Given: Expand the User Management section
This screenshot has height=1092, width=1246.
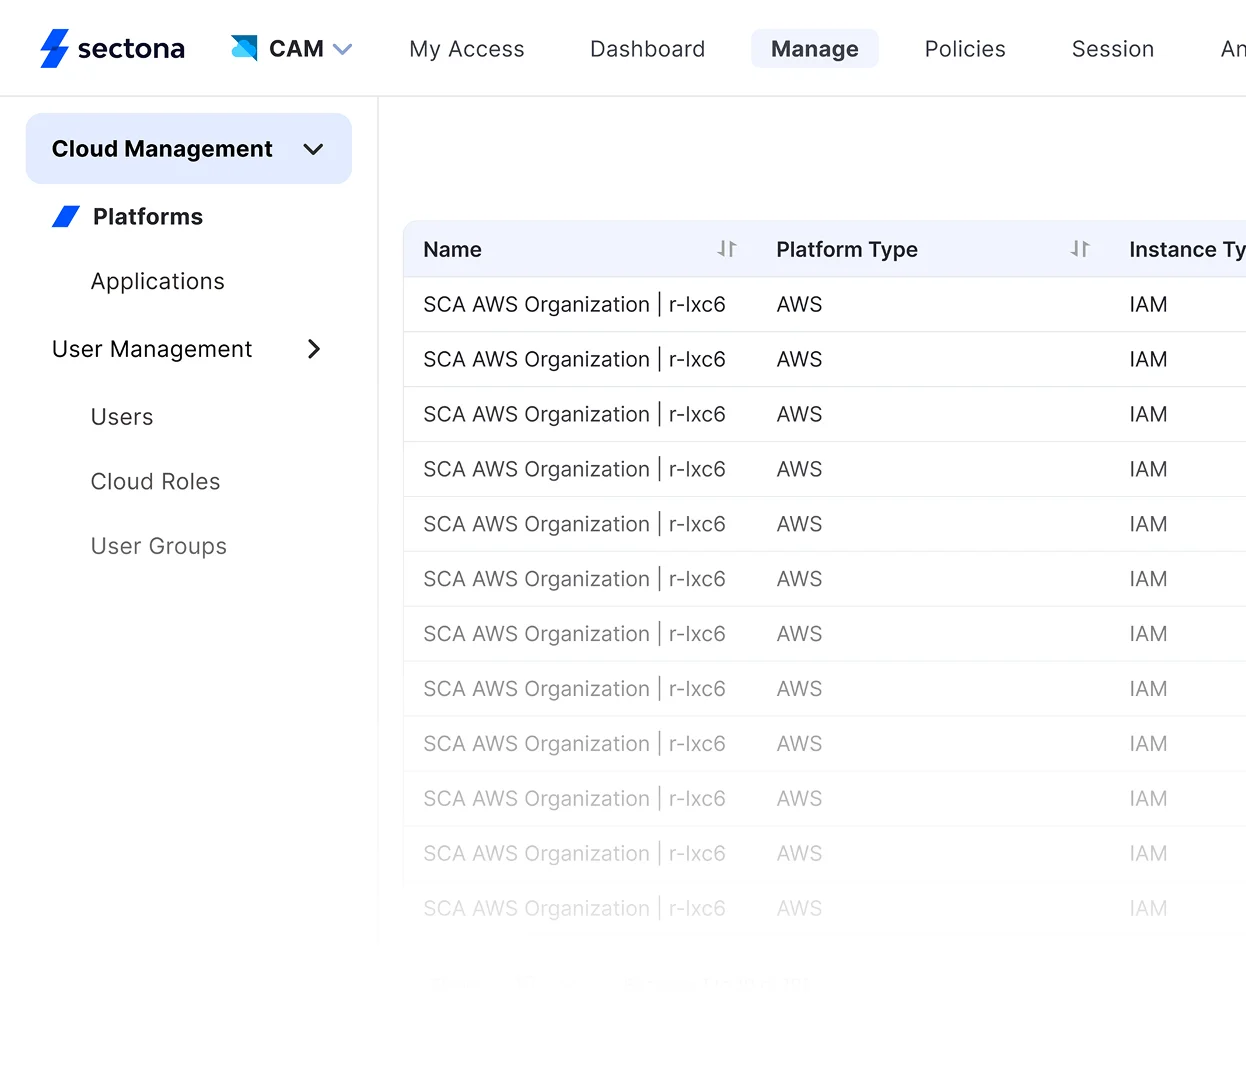Looking at the screenshot, I should [x=314, y=349].
